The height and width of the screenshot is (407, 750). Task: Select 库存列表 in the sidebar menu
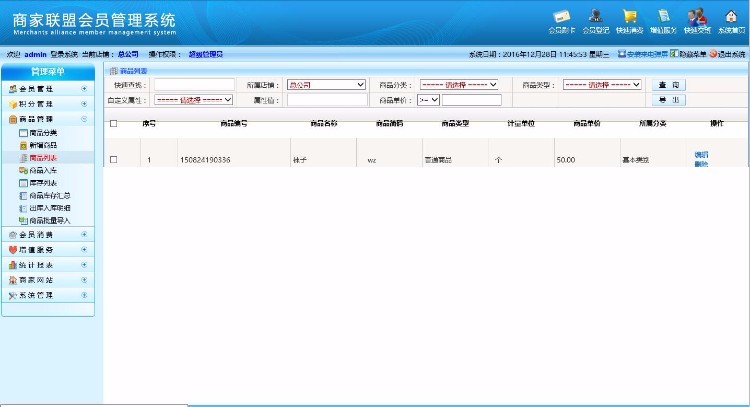point(43,183)
